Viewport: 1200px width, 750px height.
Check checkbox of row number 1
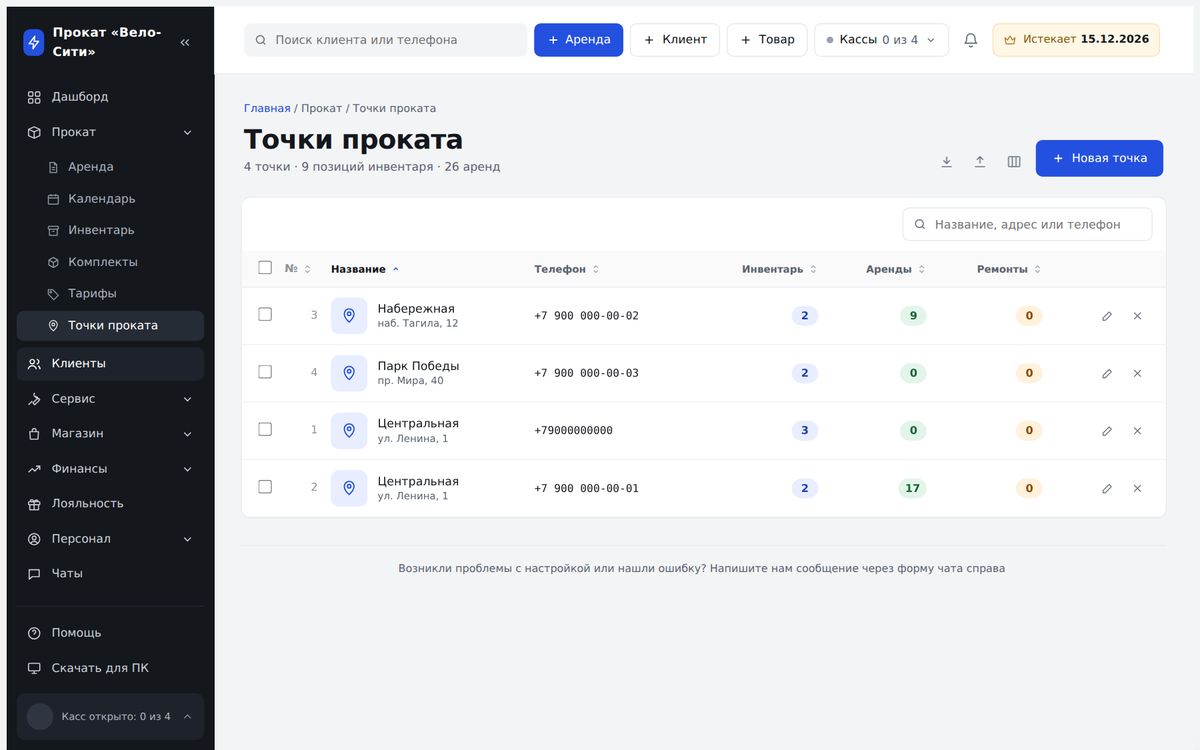[x=265, y=429]
